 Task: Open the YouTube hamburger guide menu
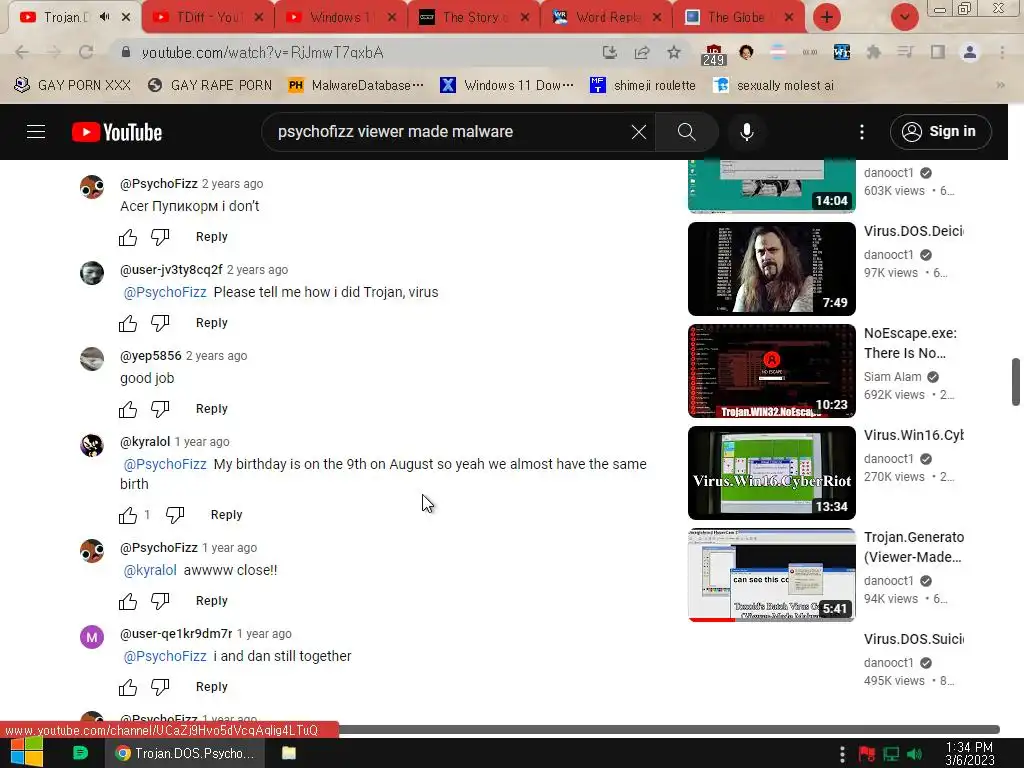click(x=36, y=132)
